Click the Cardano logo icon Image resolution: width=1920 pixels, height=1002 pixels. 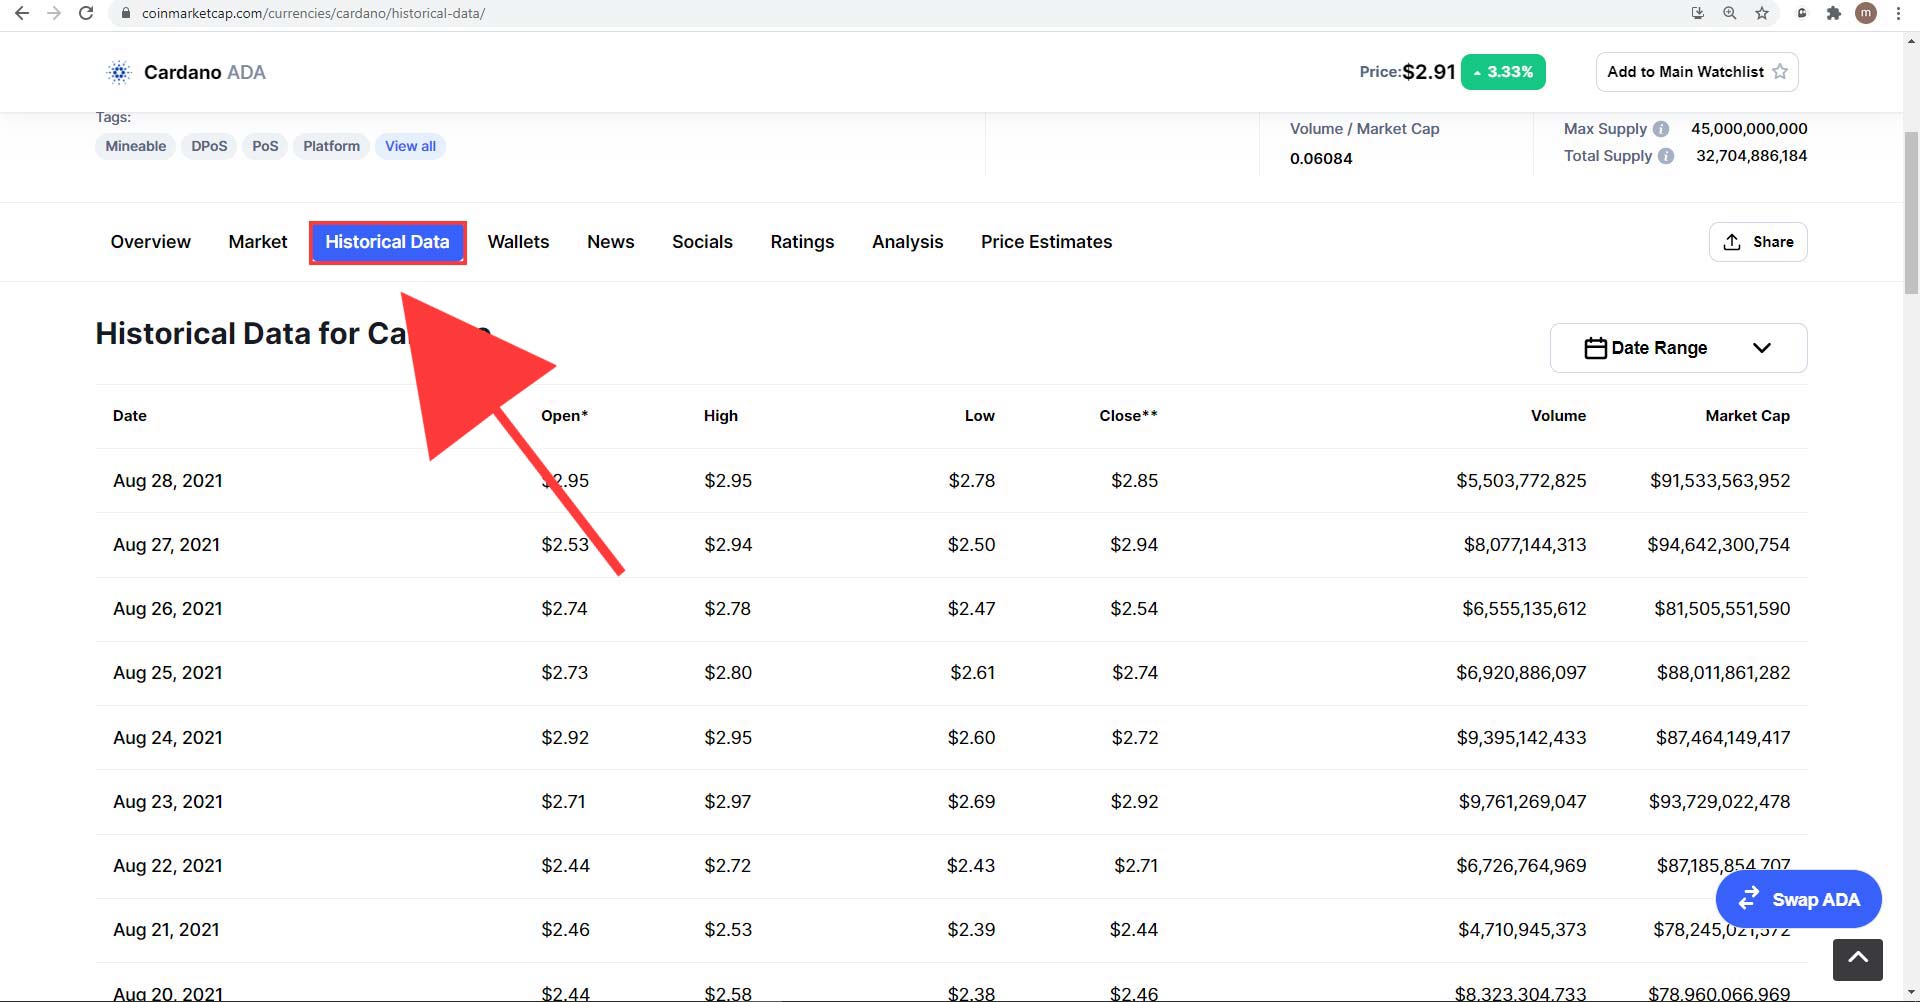pos(119,72)
